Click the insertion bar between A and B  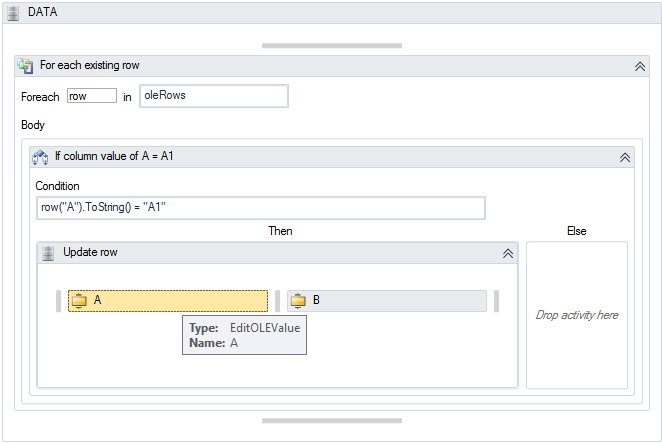pos(277,300)
